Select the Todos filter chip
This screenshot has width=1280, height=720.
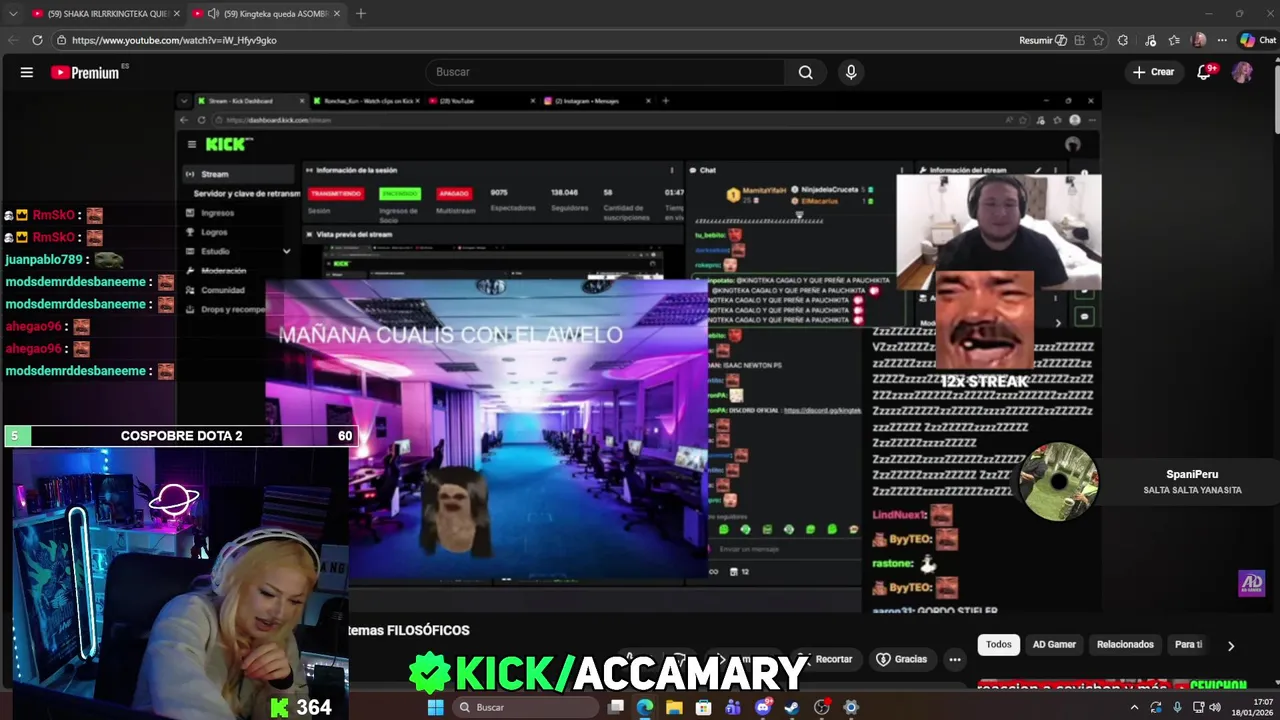999,645
